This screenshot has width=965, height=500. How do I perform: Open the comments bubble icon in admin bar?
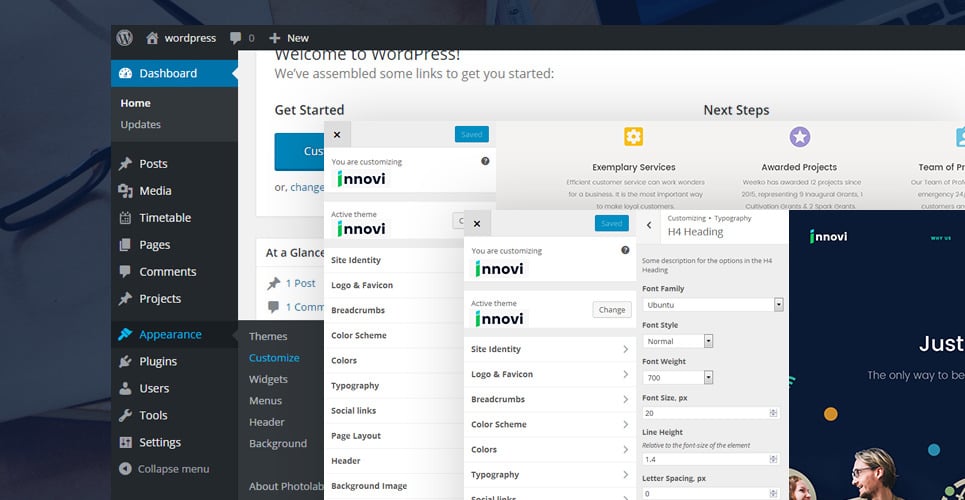point(236,38)
